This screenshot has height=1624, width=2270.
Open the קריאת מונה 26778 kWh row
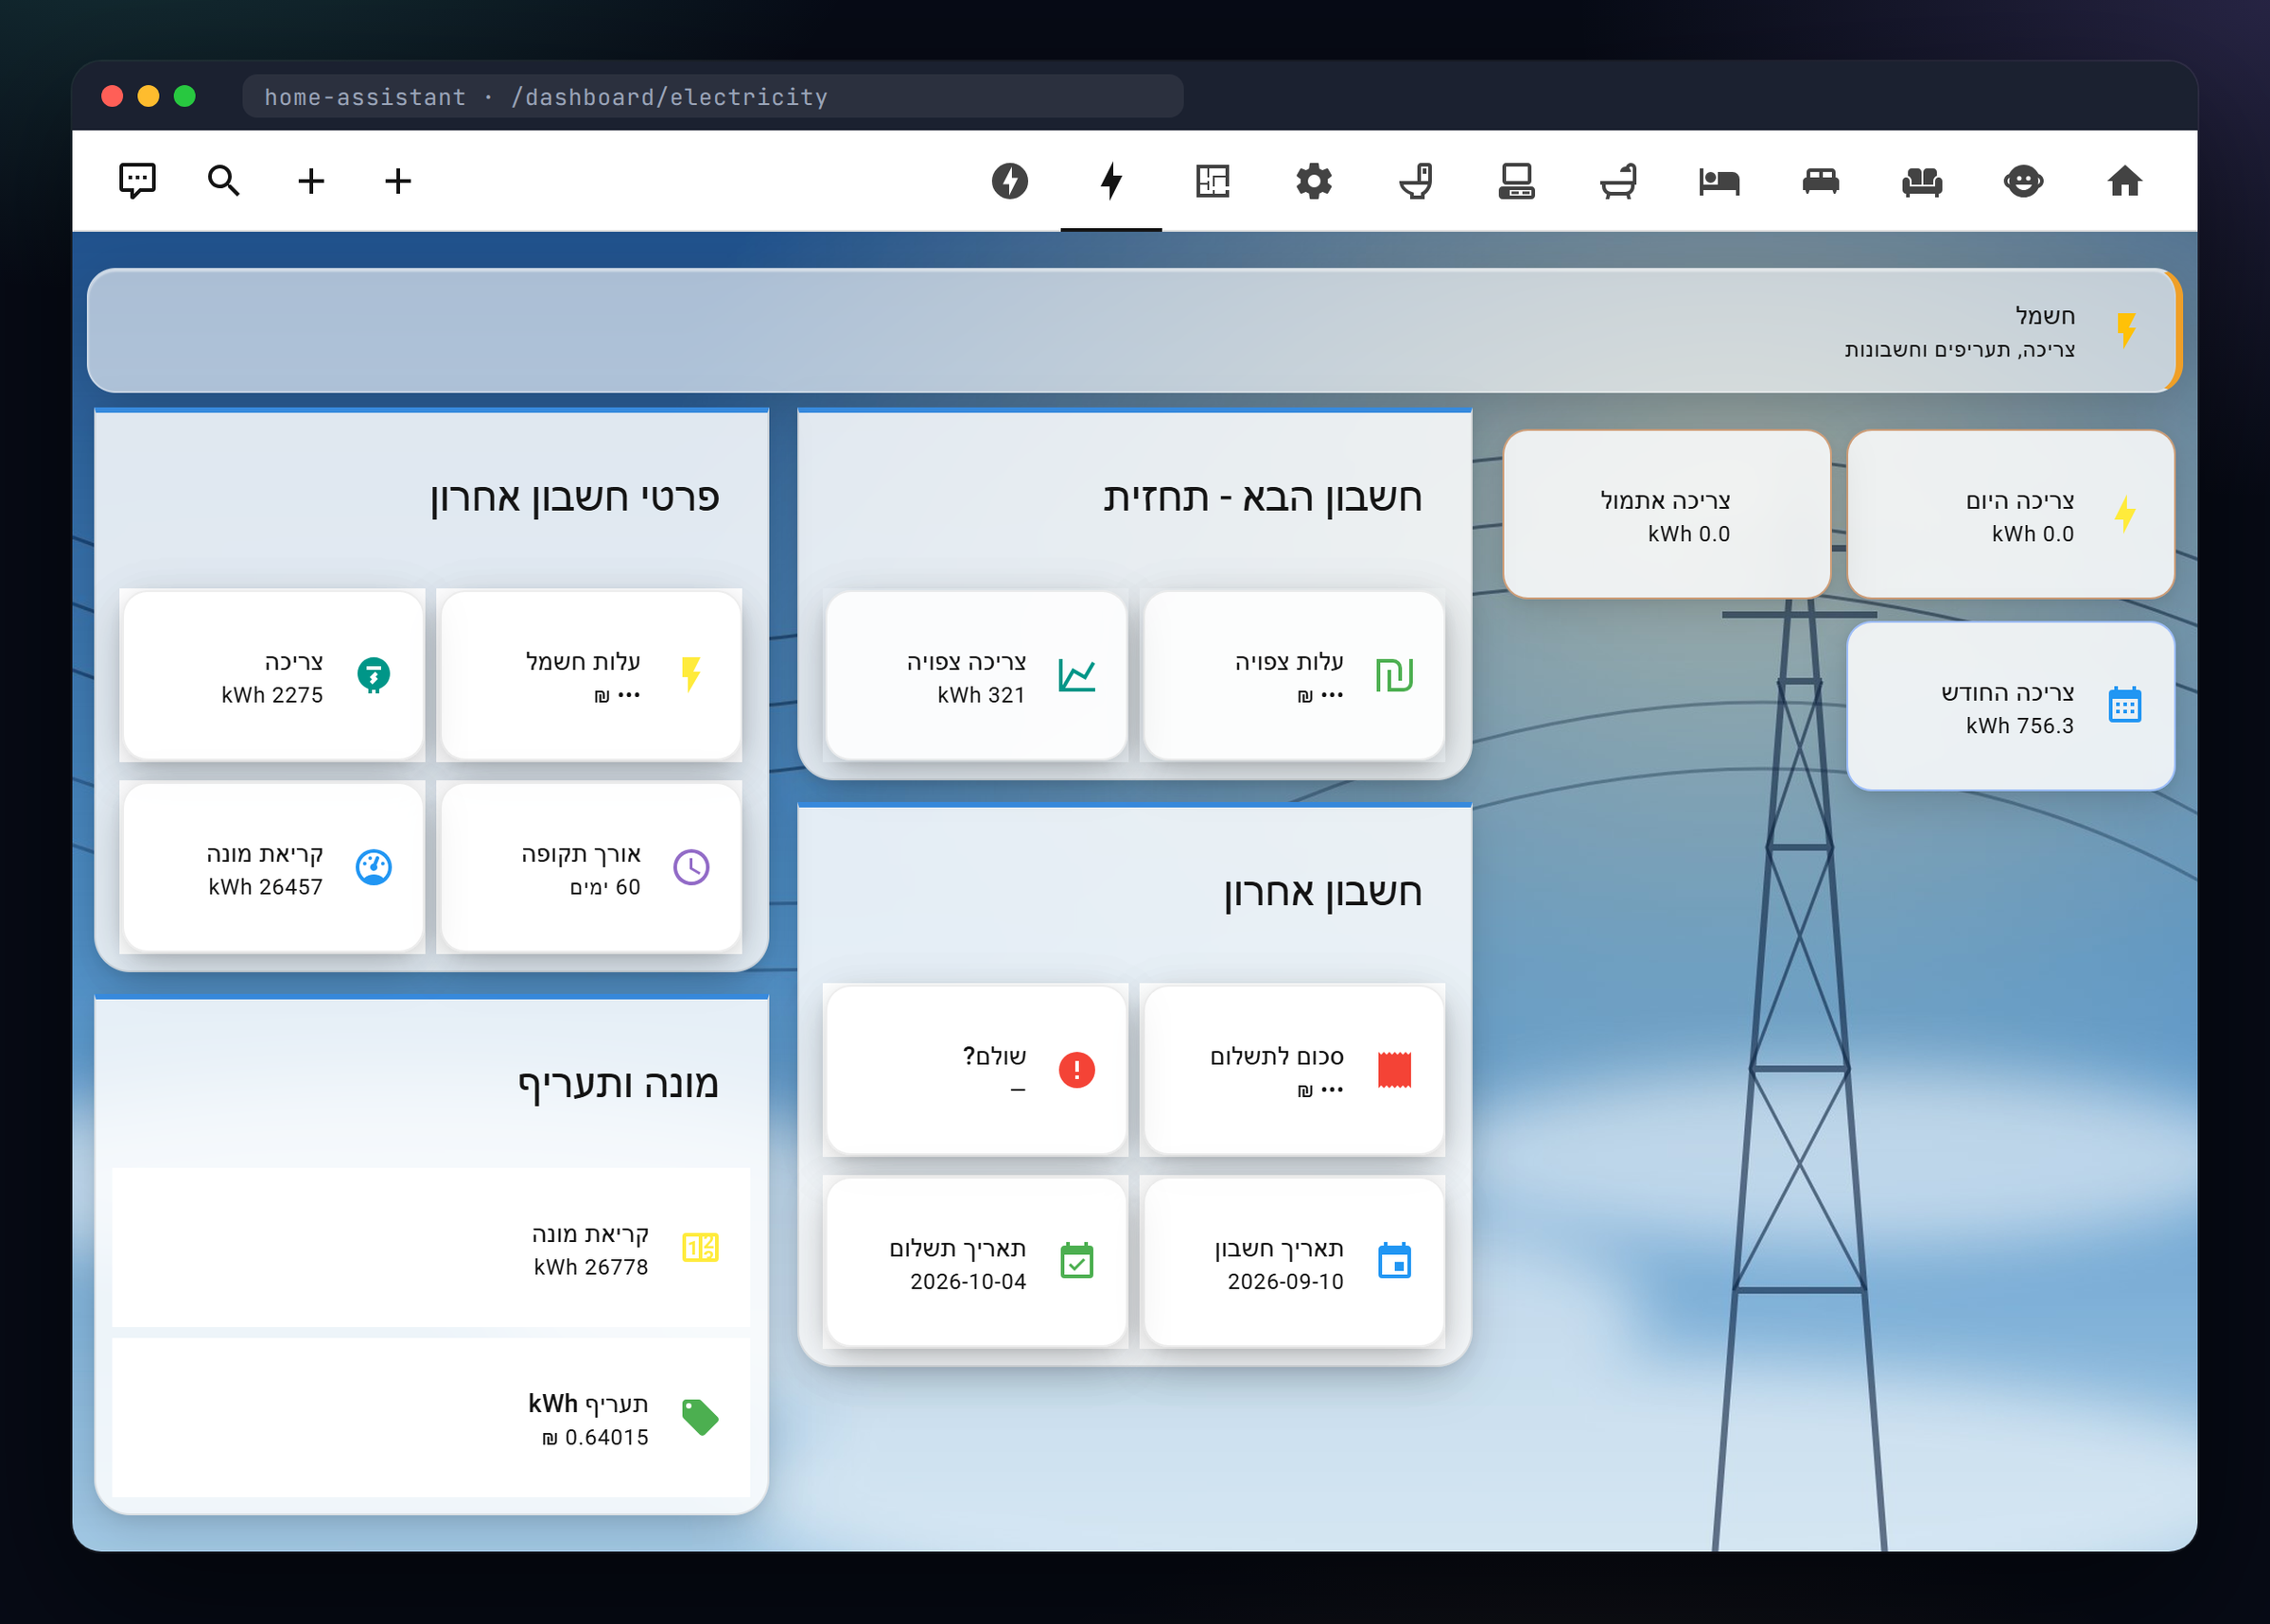coord(431,1248)
